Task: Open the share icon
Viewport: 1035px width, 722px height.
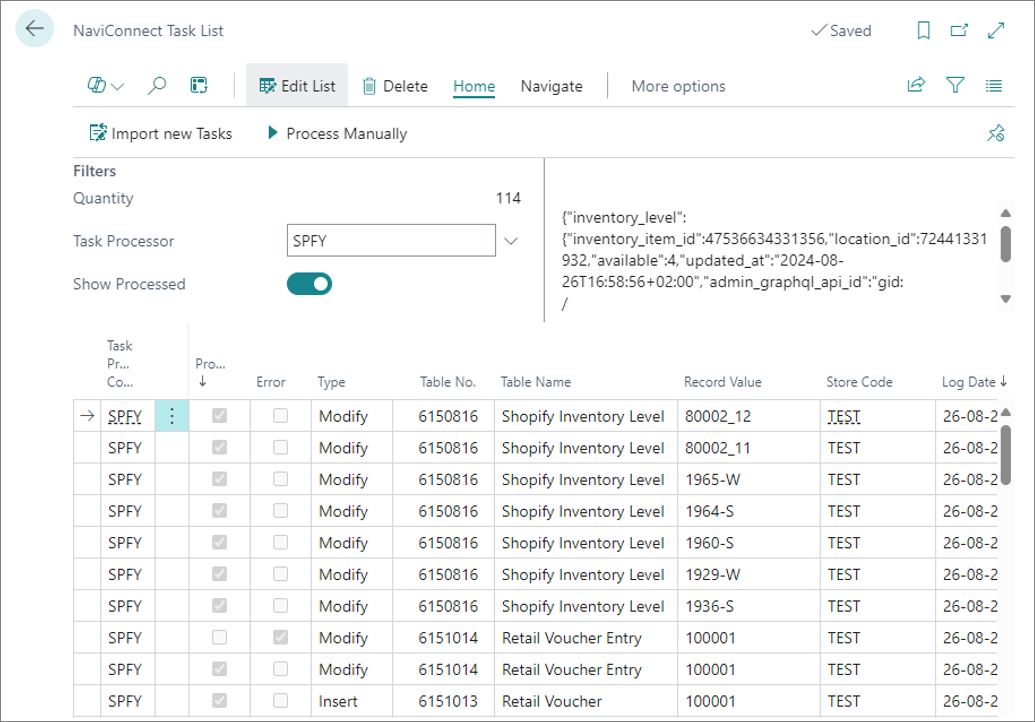Action: 916,85
